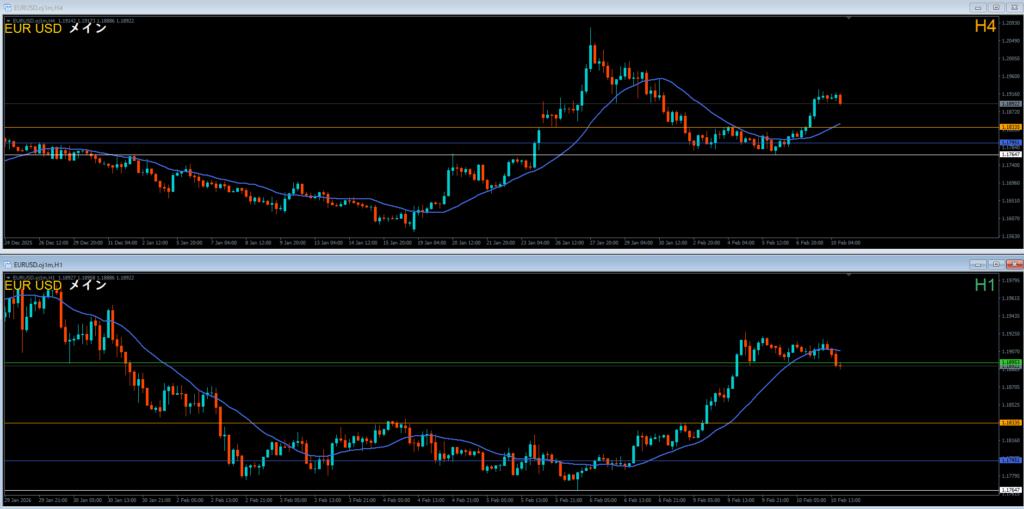The height and width of the screenshot is (509, 1024).
Task: Click blue 1.17951 price label in H4 chart
Action: pyautogui.click(x=1010, y=142)
